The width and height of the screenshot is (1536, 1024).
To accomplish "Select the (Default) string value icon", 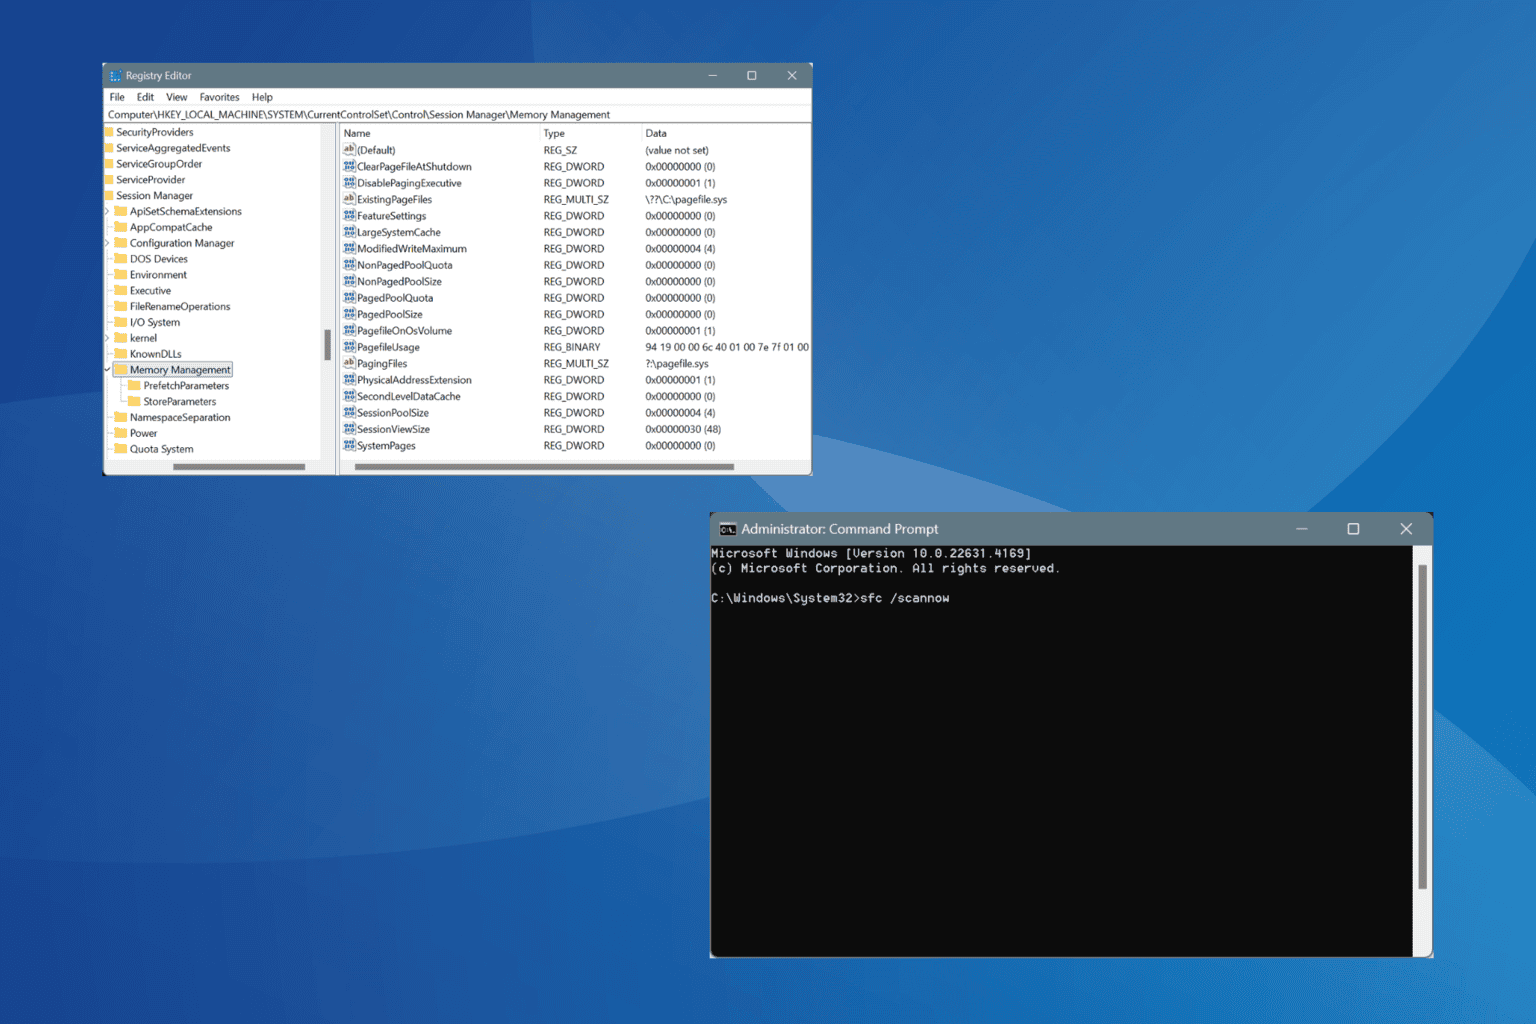I will (349, 150).
